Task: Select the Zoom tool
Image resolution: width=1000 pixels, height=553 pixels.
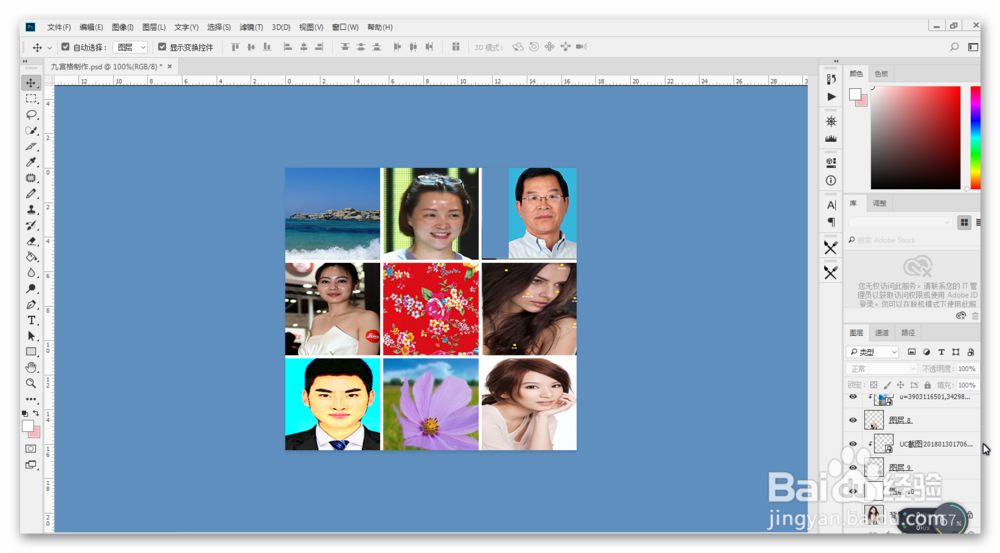Action: click(31, 383)
